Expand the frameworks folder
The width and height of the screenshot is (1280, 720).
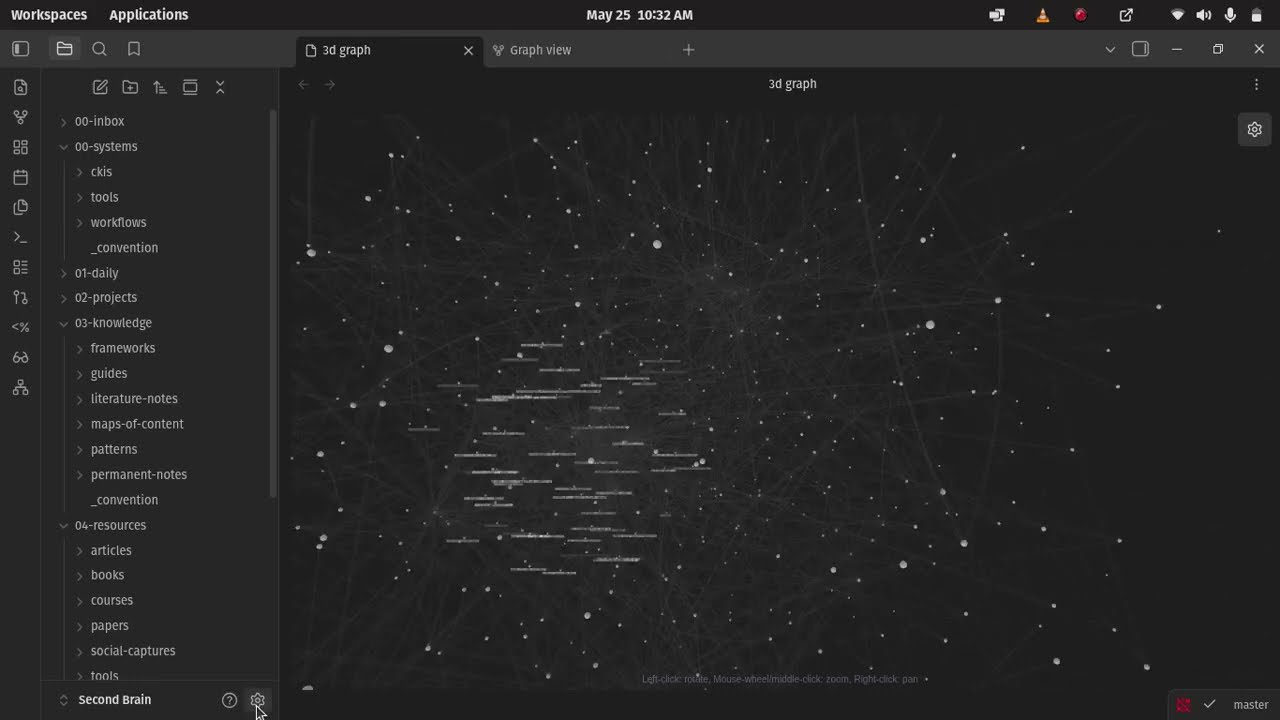point(79,348)
